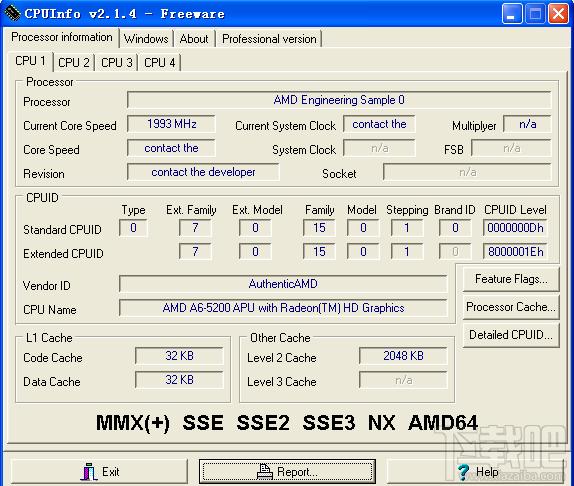The width and height of the screenshot is (574, 486).
Task: Open the Feature Flags dialog
Action: 511,279
